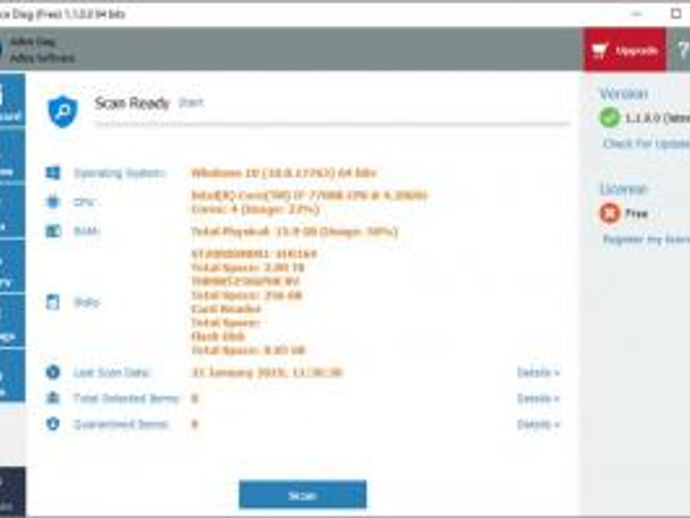Viewport: 690px width, 518px height.
Task: Open help via the question mark icon
Action: point(683,51)
